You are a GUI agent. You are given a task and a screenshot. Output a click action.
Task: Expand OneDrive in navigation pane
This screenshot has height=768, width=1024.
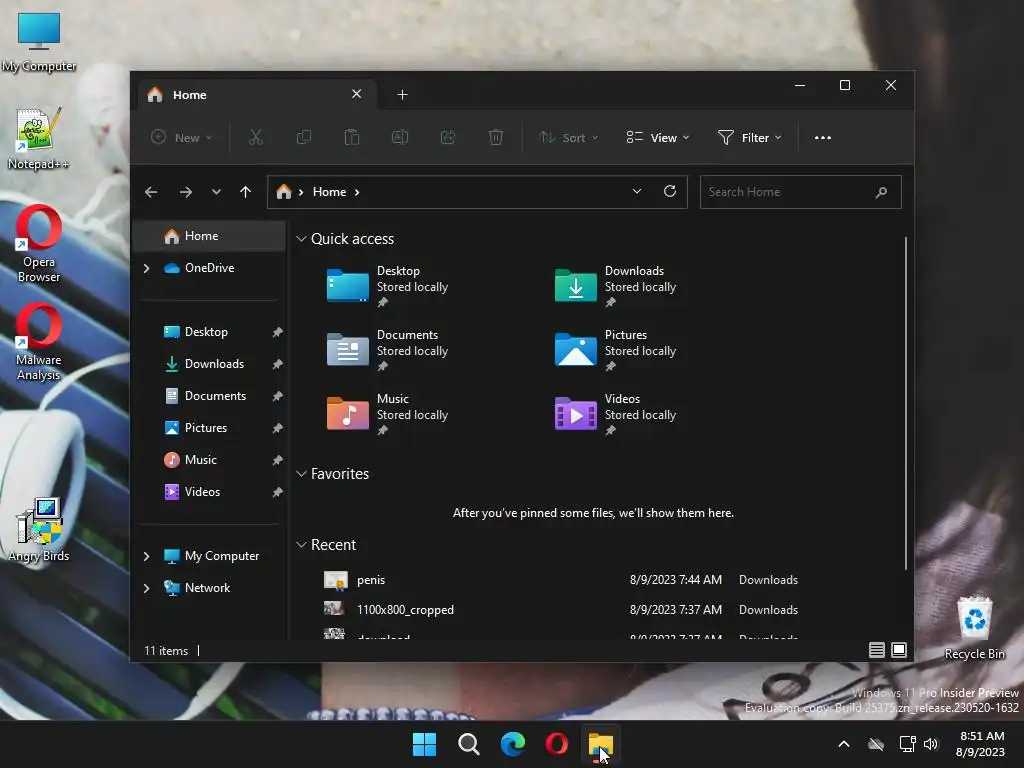[x=146, y=268]
